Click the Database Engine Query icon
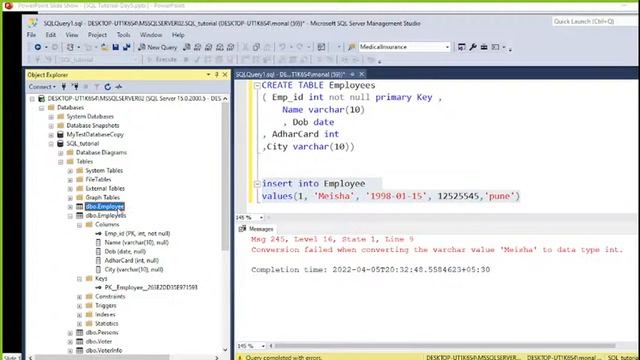640x360 pixels. [x=187, y=47]
